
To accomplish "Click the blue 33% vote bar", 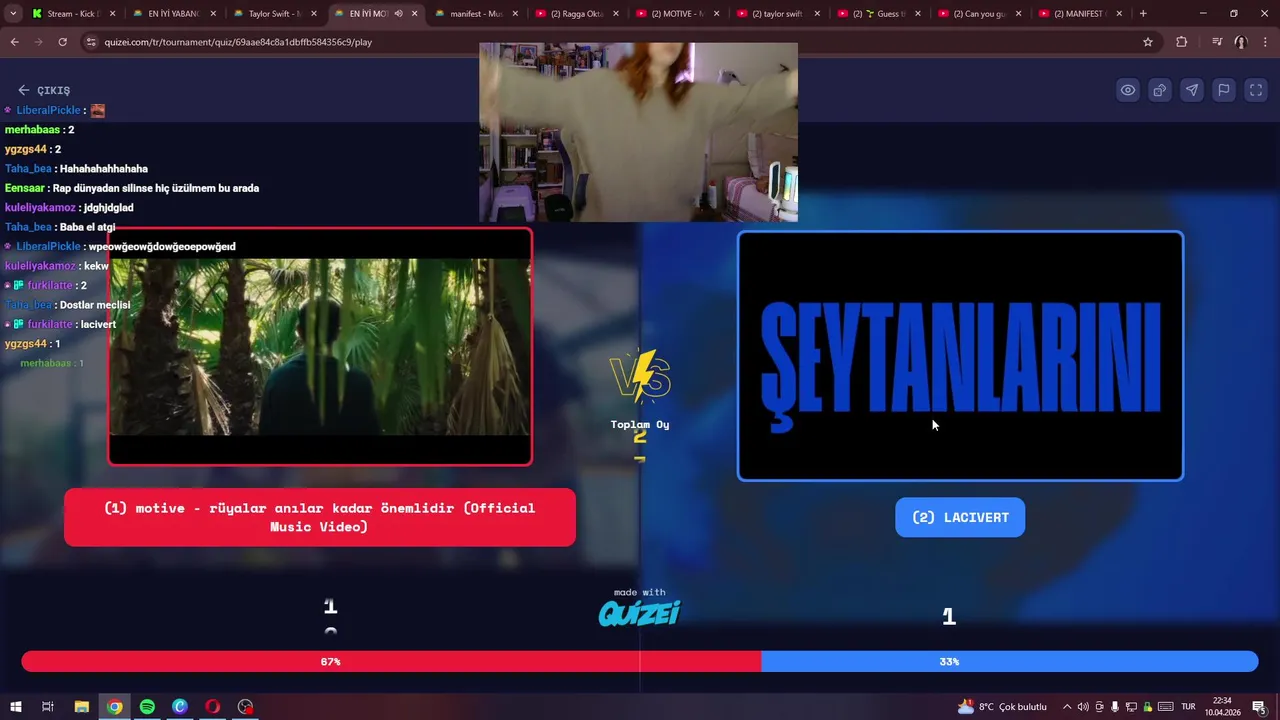I will (1009, 661).
